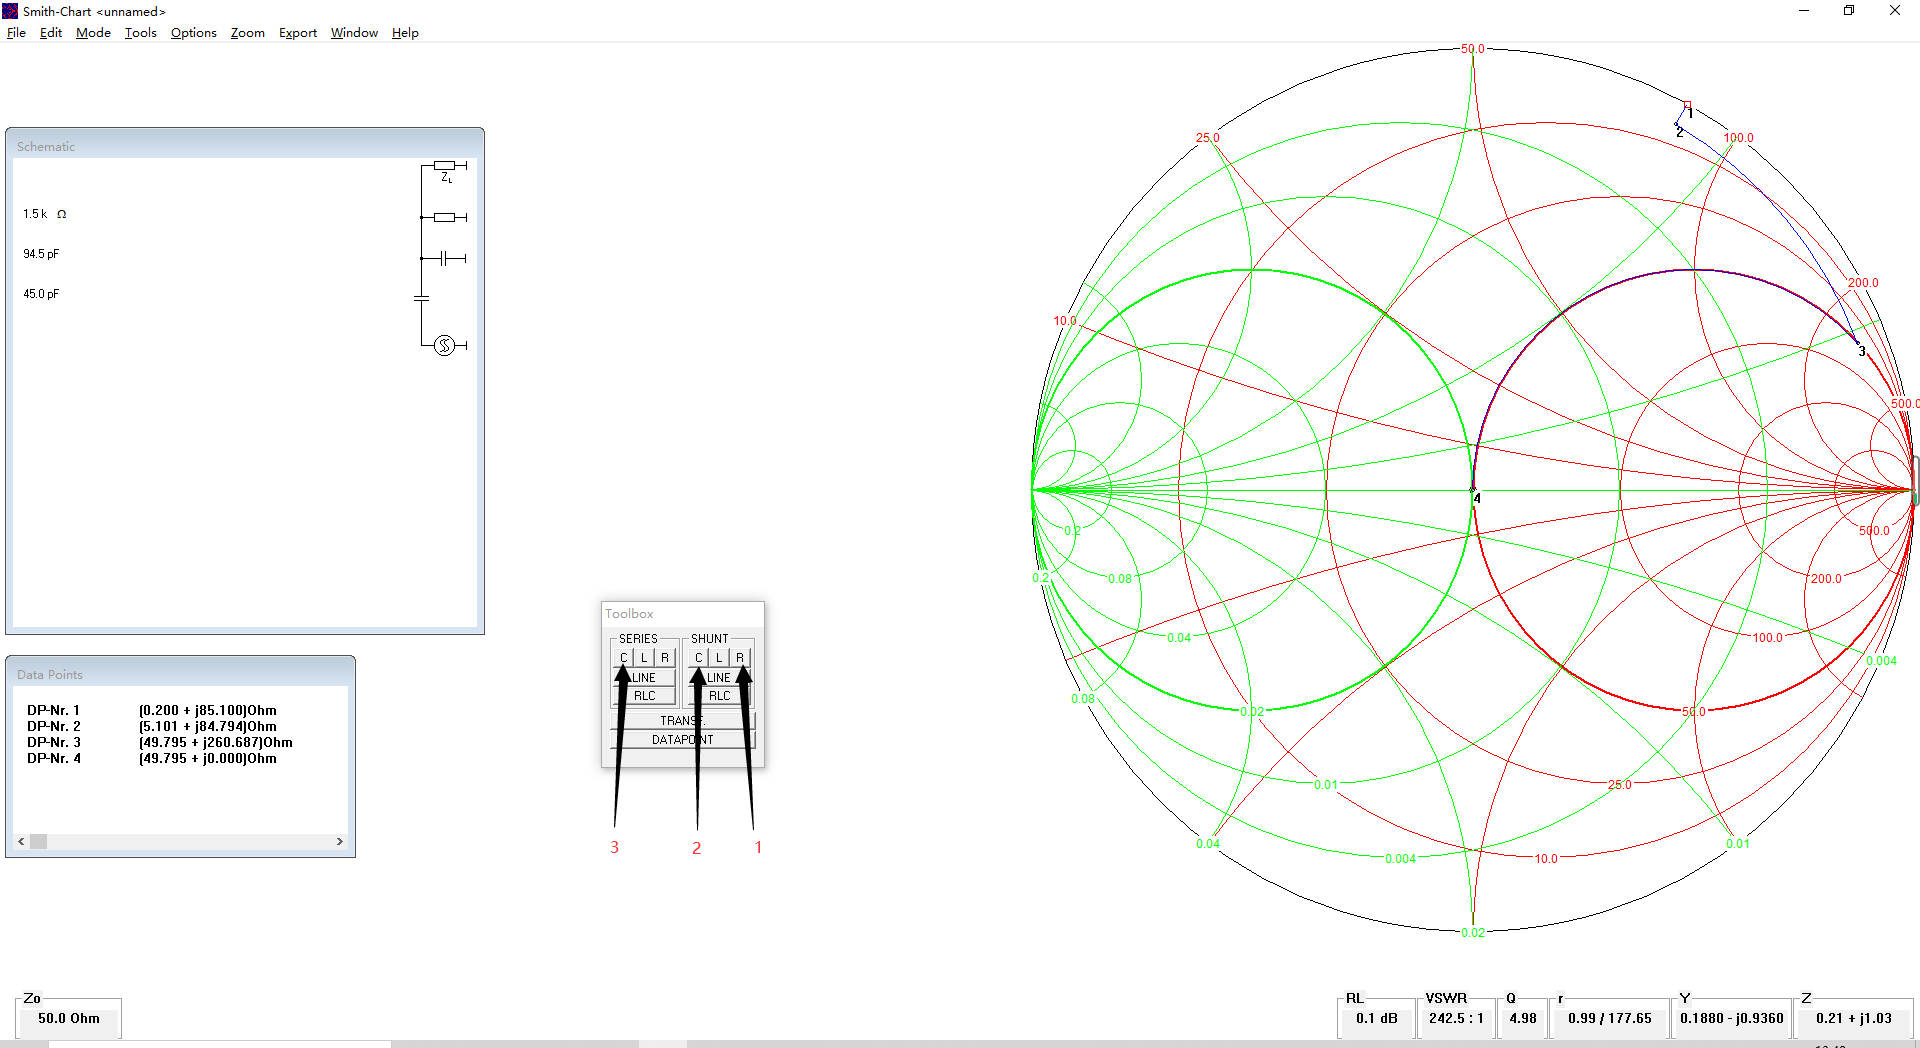Image resolution: width=1920 pixels, height=1048 pixels.
Task: Select the DP-Nr. 2 row in Data Points
Action: click(152, 727)
